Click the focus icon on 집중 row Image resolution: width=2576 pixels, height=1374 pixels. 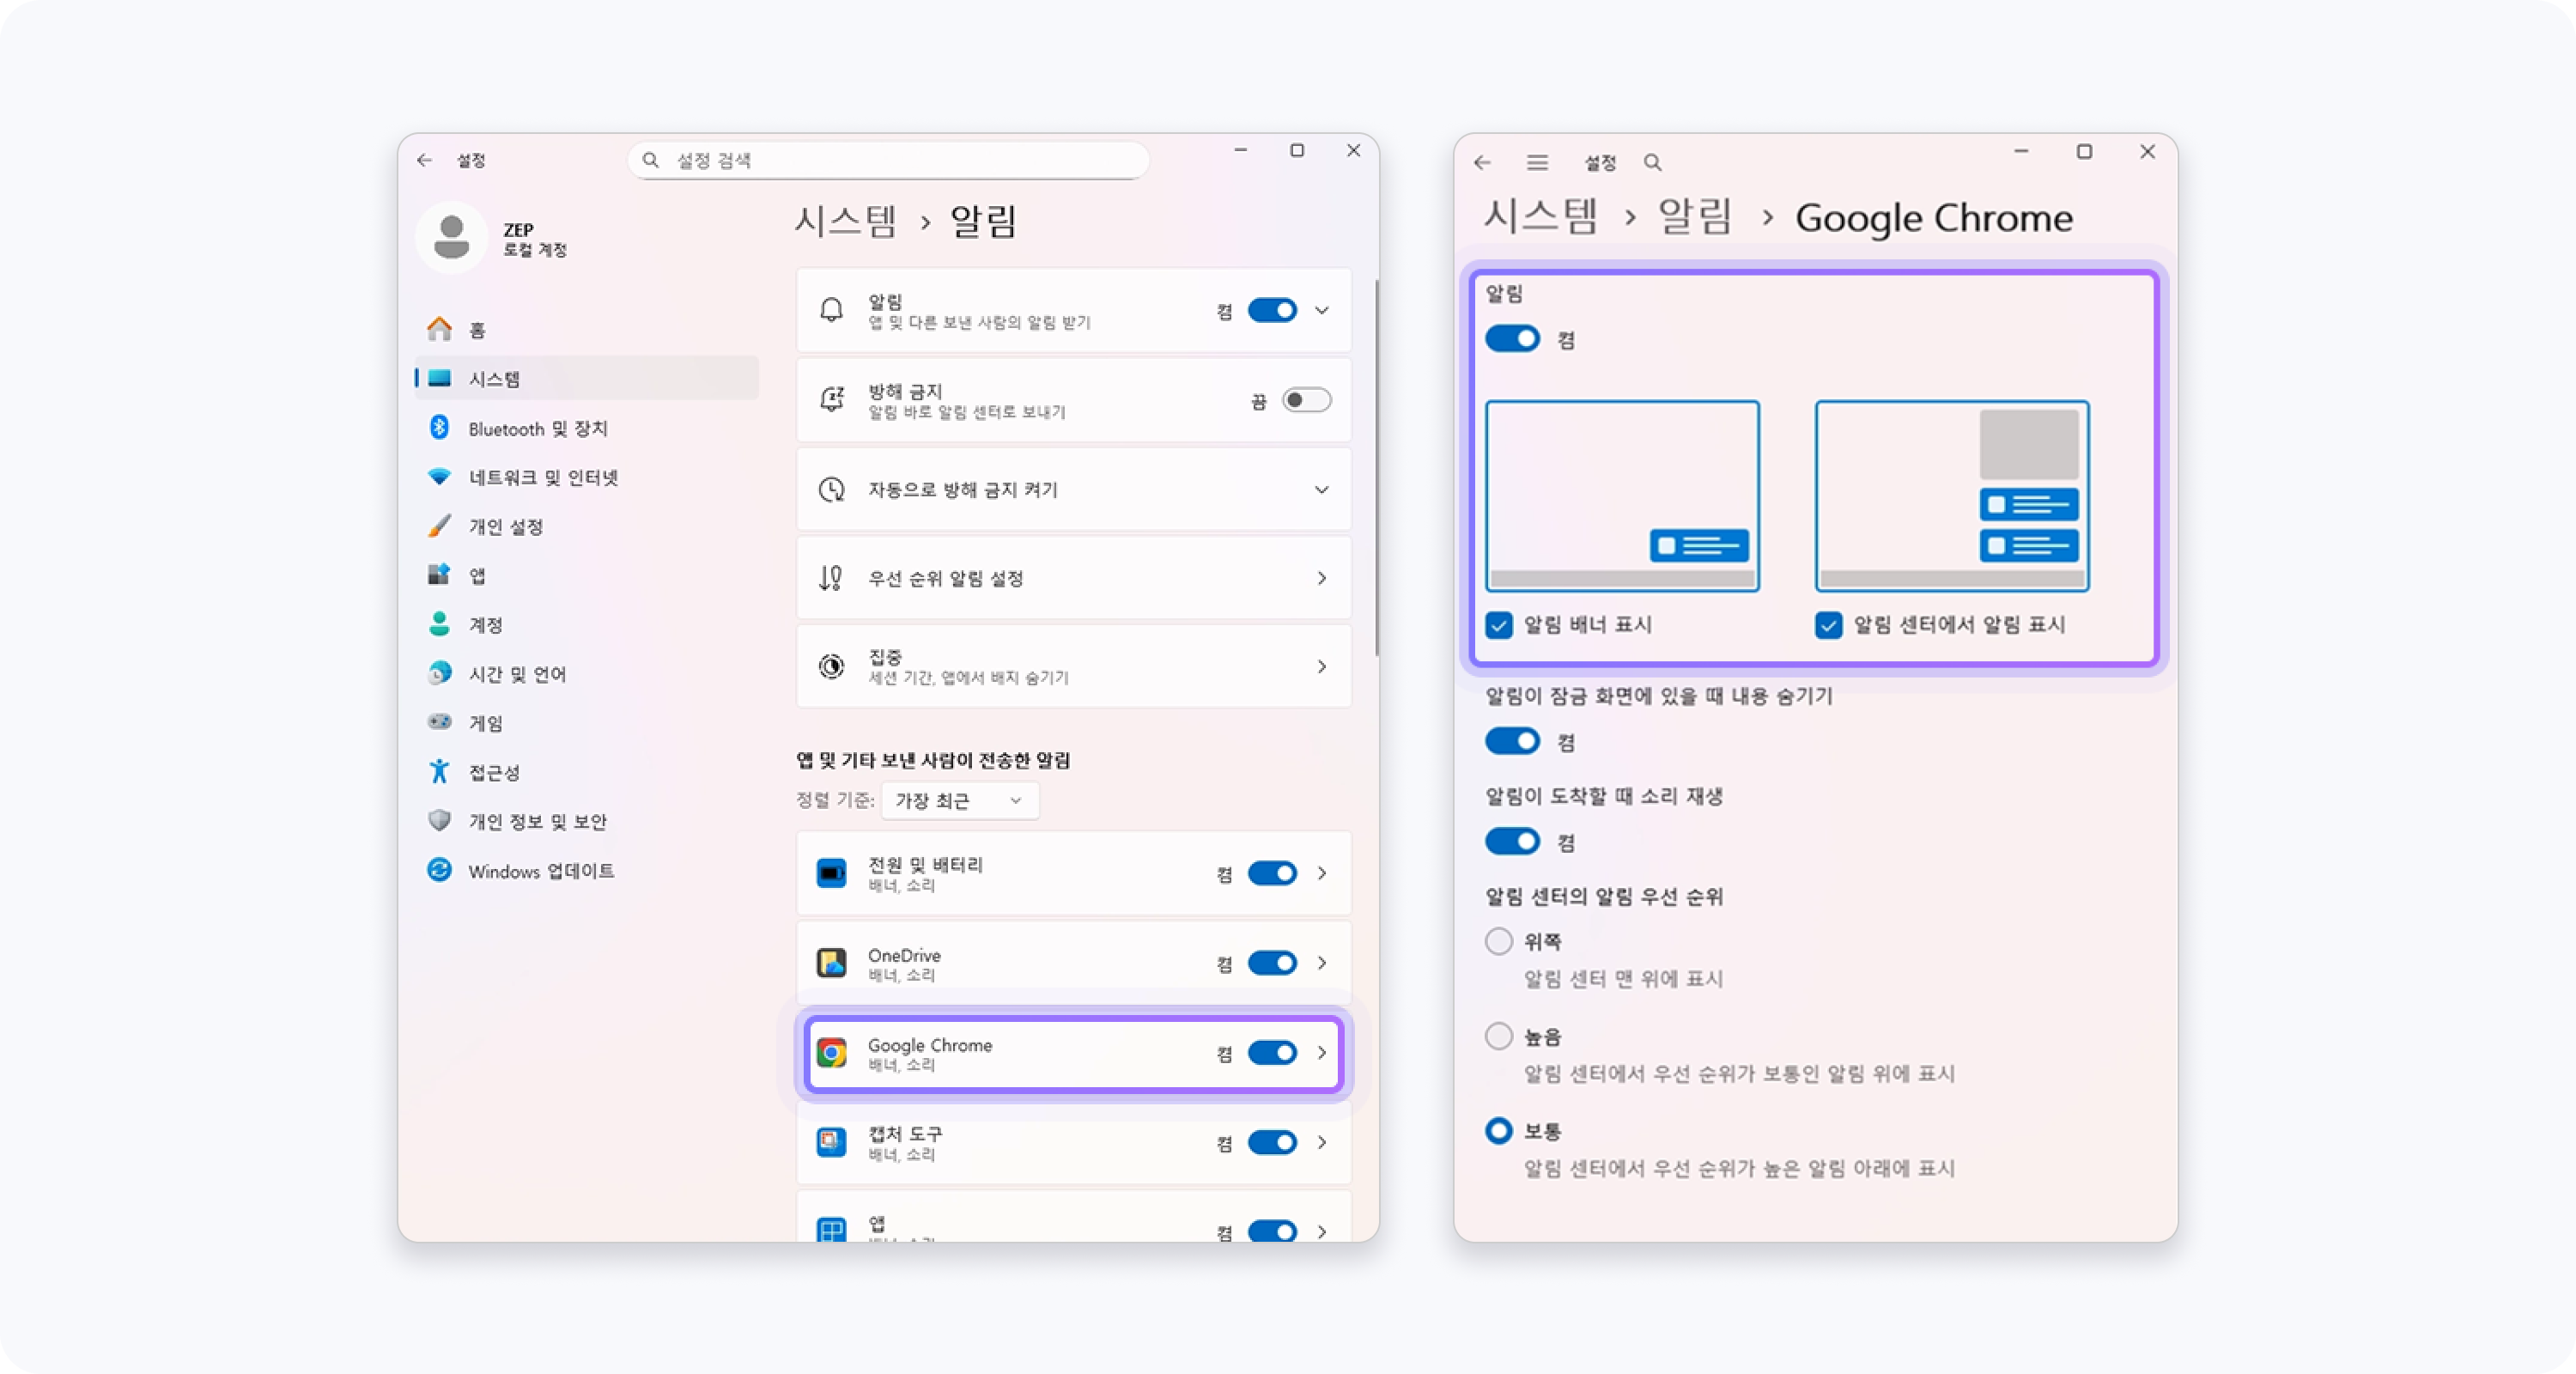831,666
